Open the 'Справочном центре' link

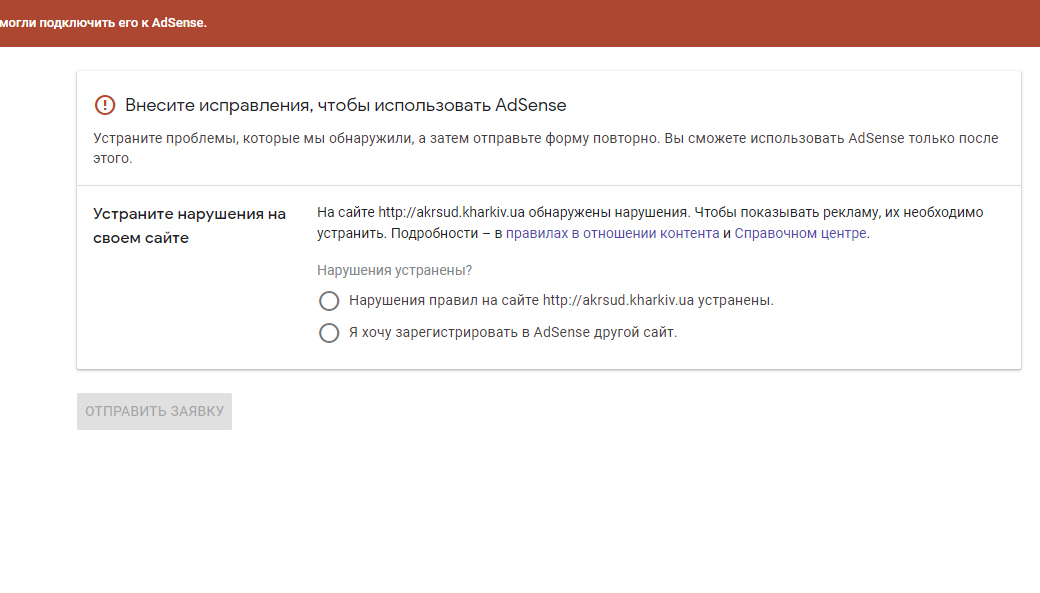801,233
